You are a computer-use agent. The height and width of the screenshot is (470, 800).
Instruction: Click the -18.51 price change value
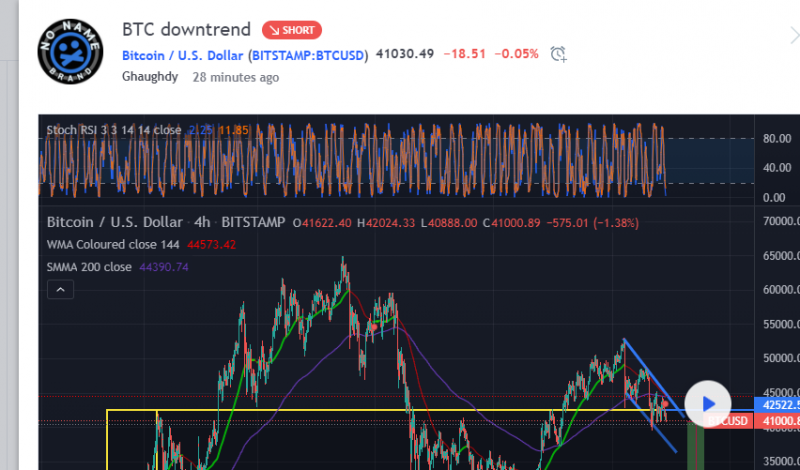[x=464, y=54]
